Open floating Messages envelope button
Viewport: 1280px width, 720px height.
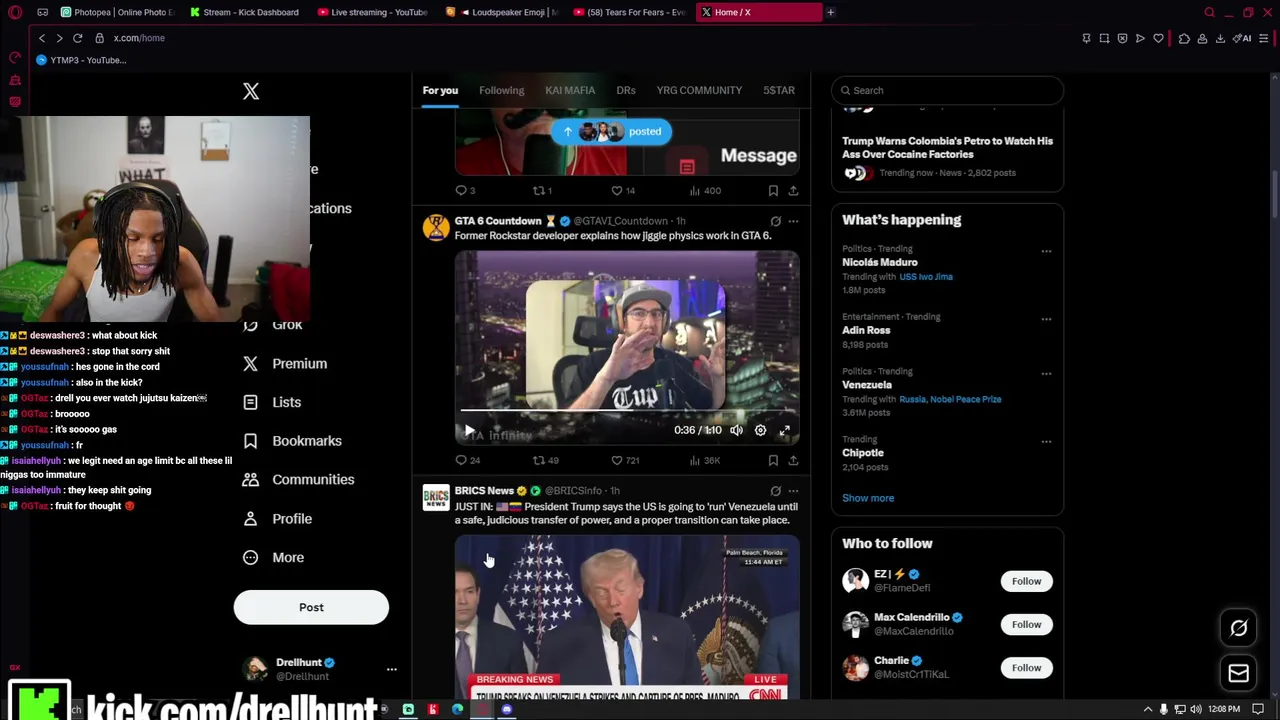[1238, 673]
